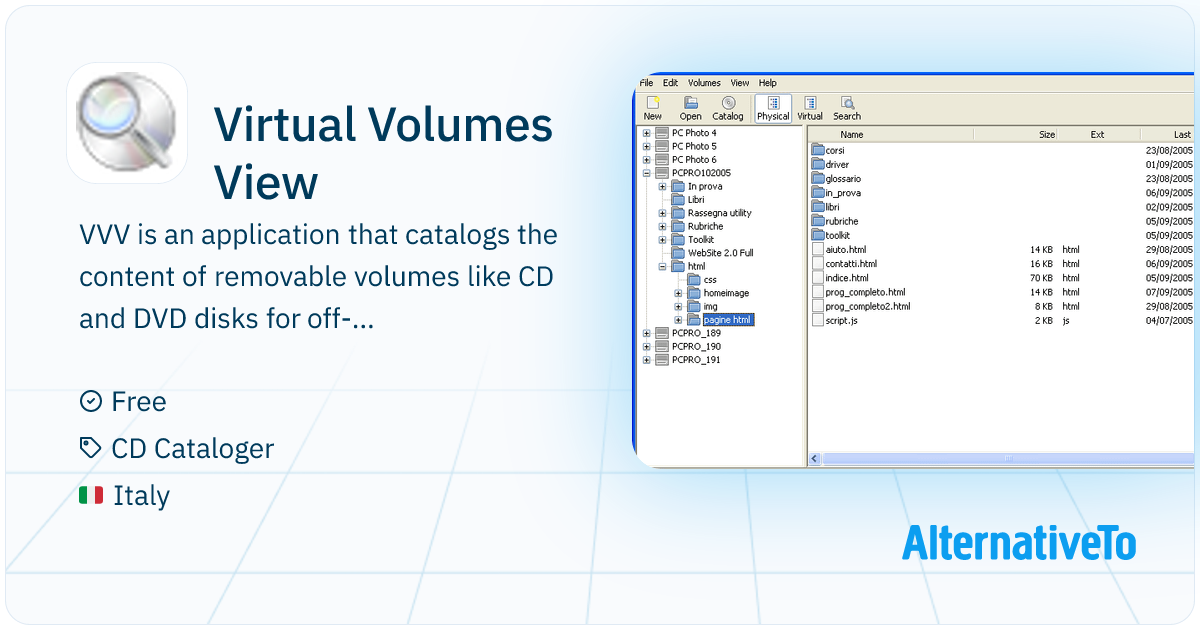The height and width of the screenshot is (630, 1200).
Task: Switch to Physical view icon
Action: 773,102
